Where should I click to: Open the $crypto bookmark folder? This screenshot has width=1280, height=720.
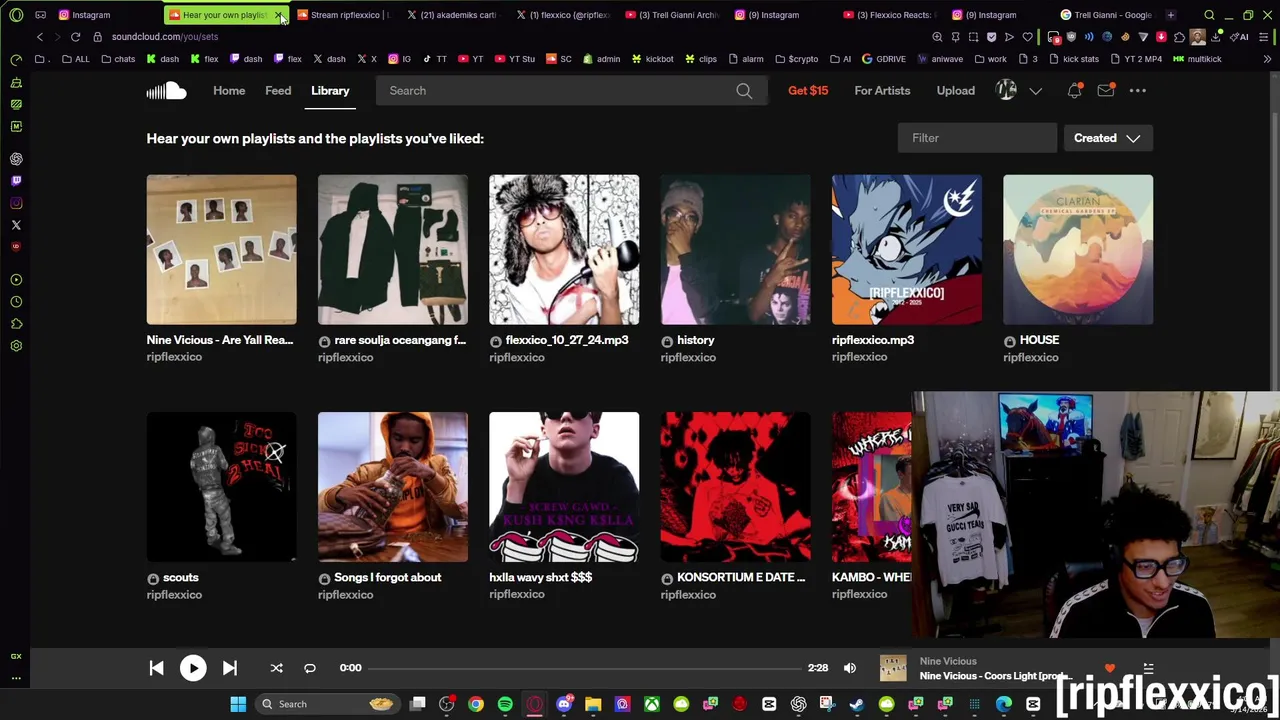[796, 59]
